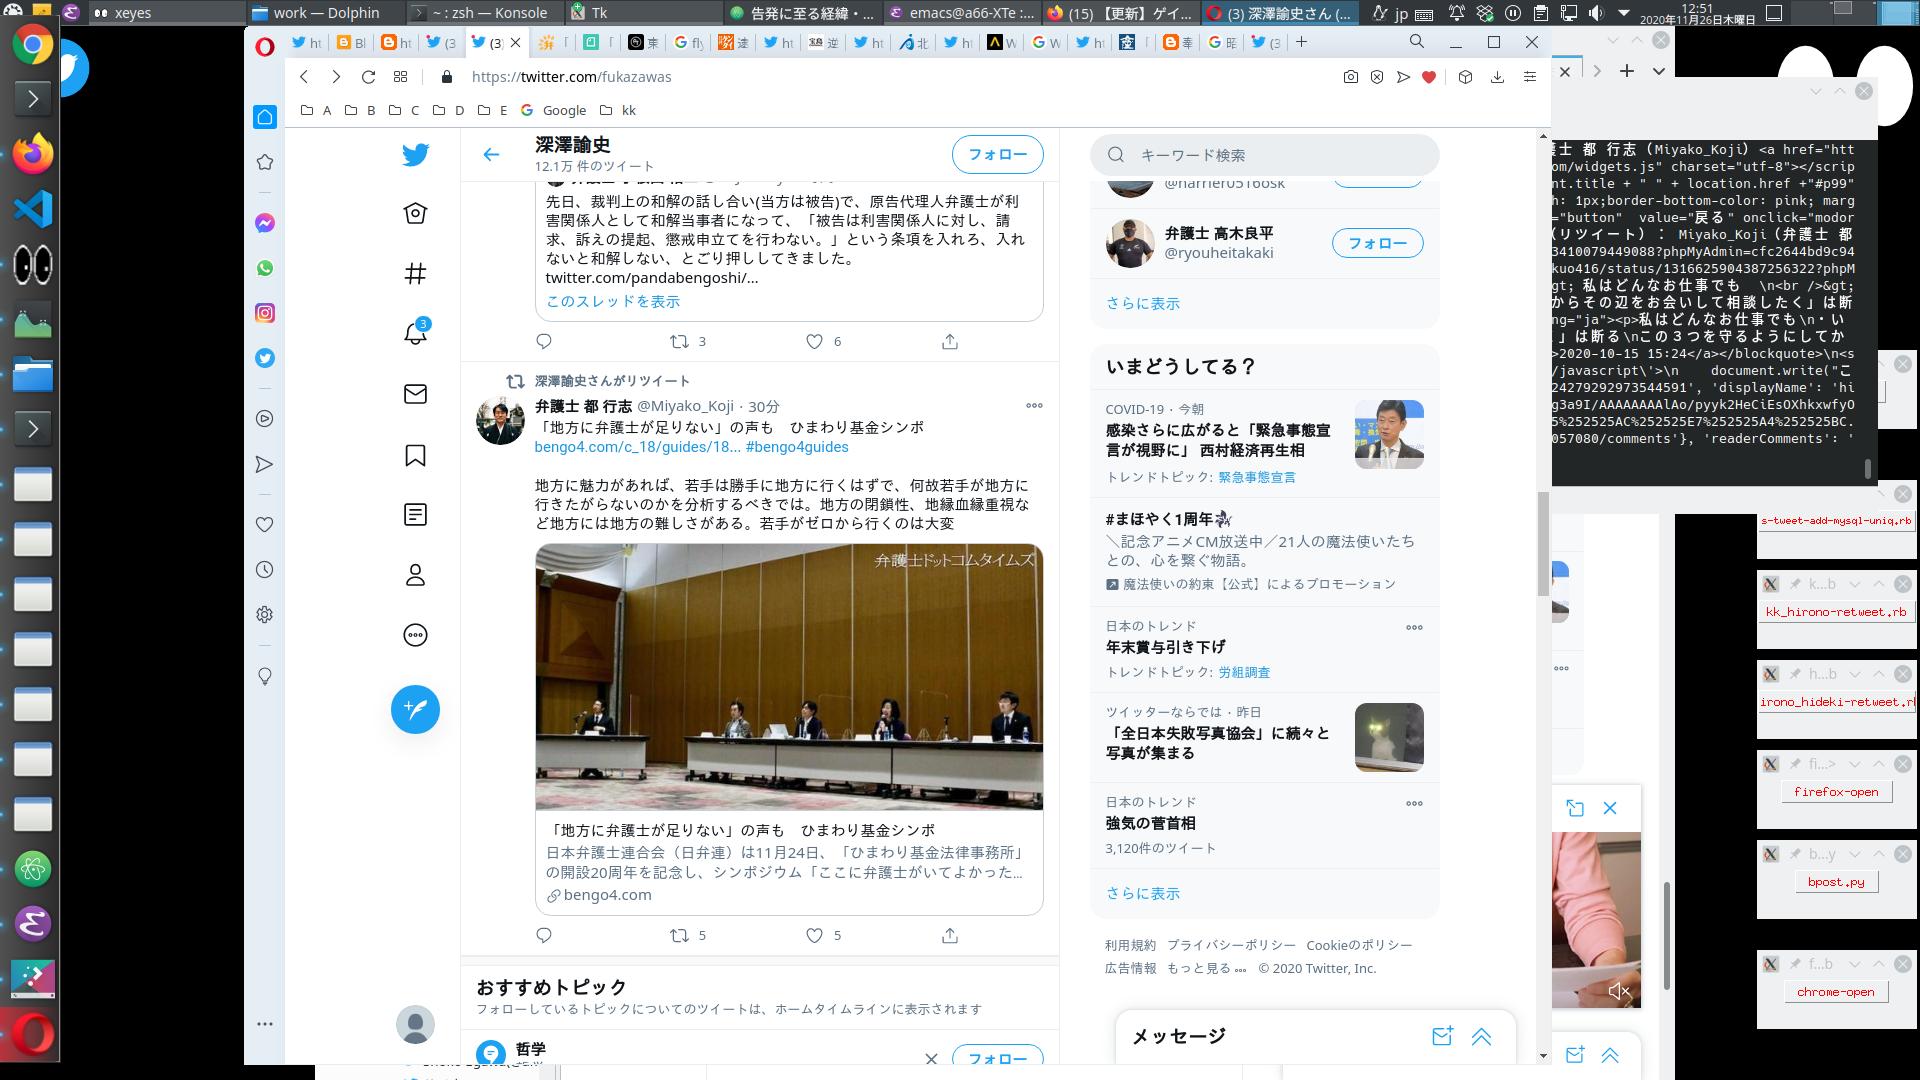Viewport: 1920px width, 1080px height.
Task: Switch to Konsole zsh taskbar window
Action: pos(481,13)
